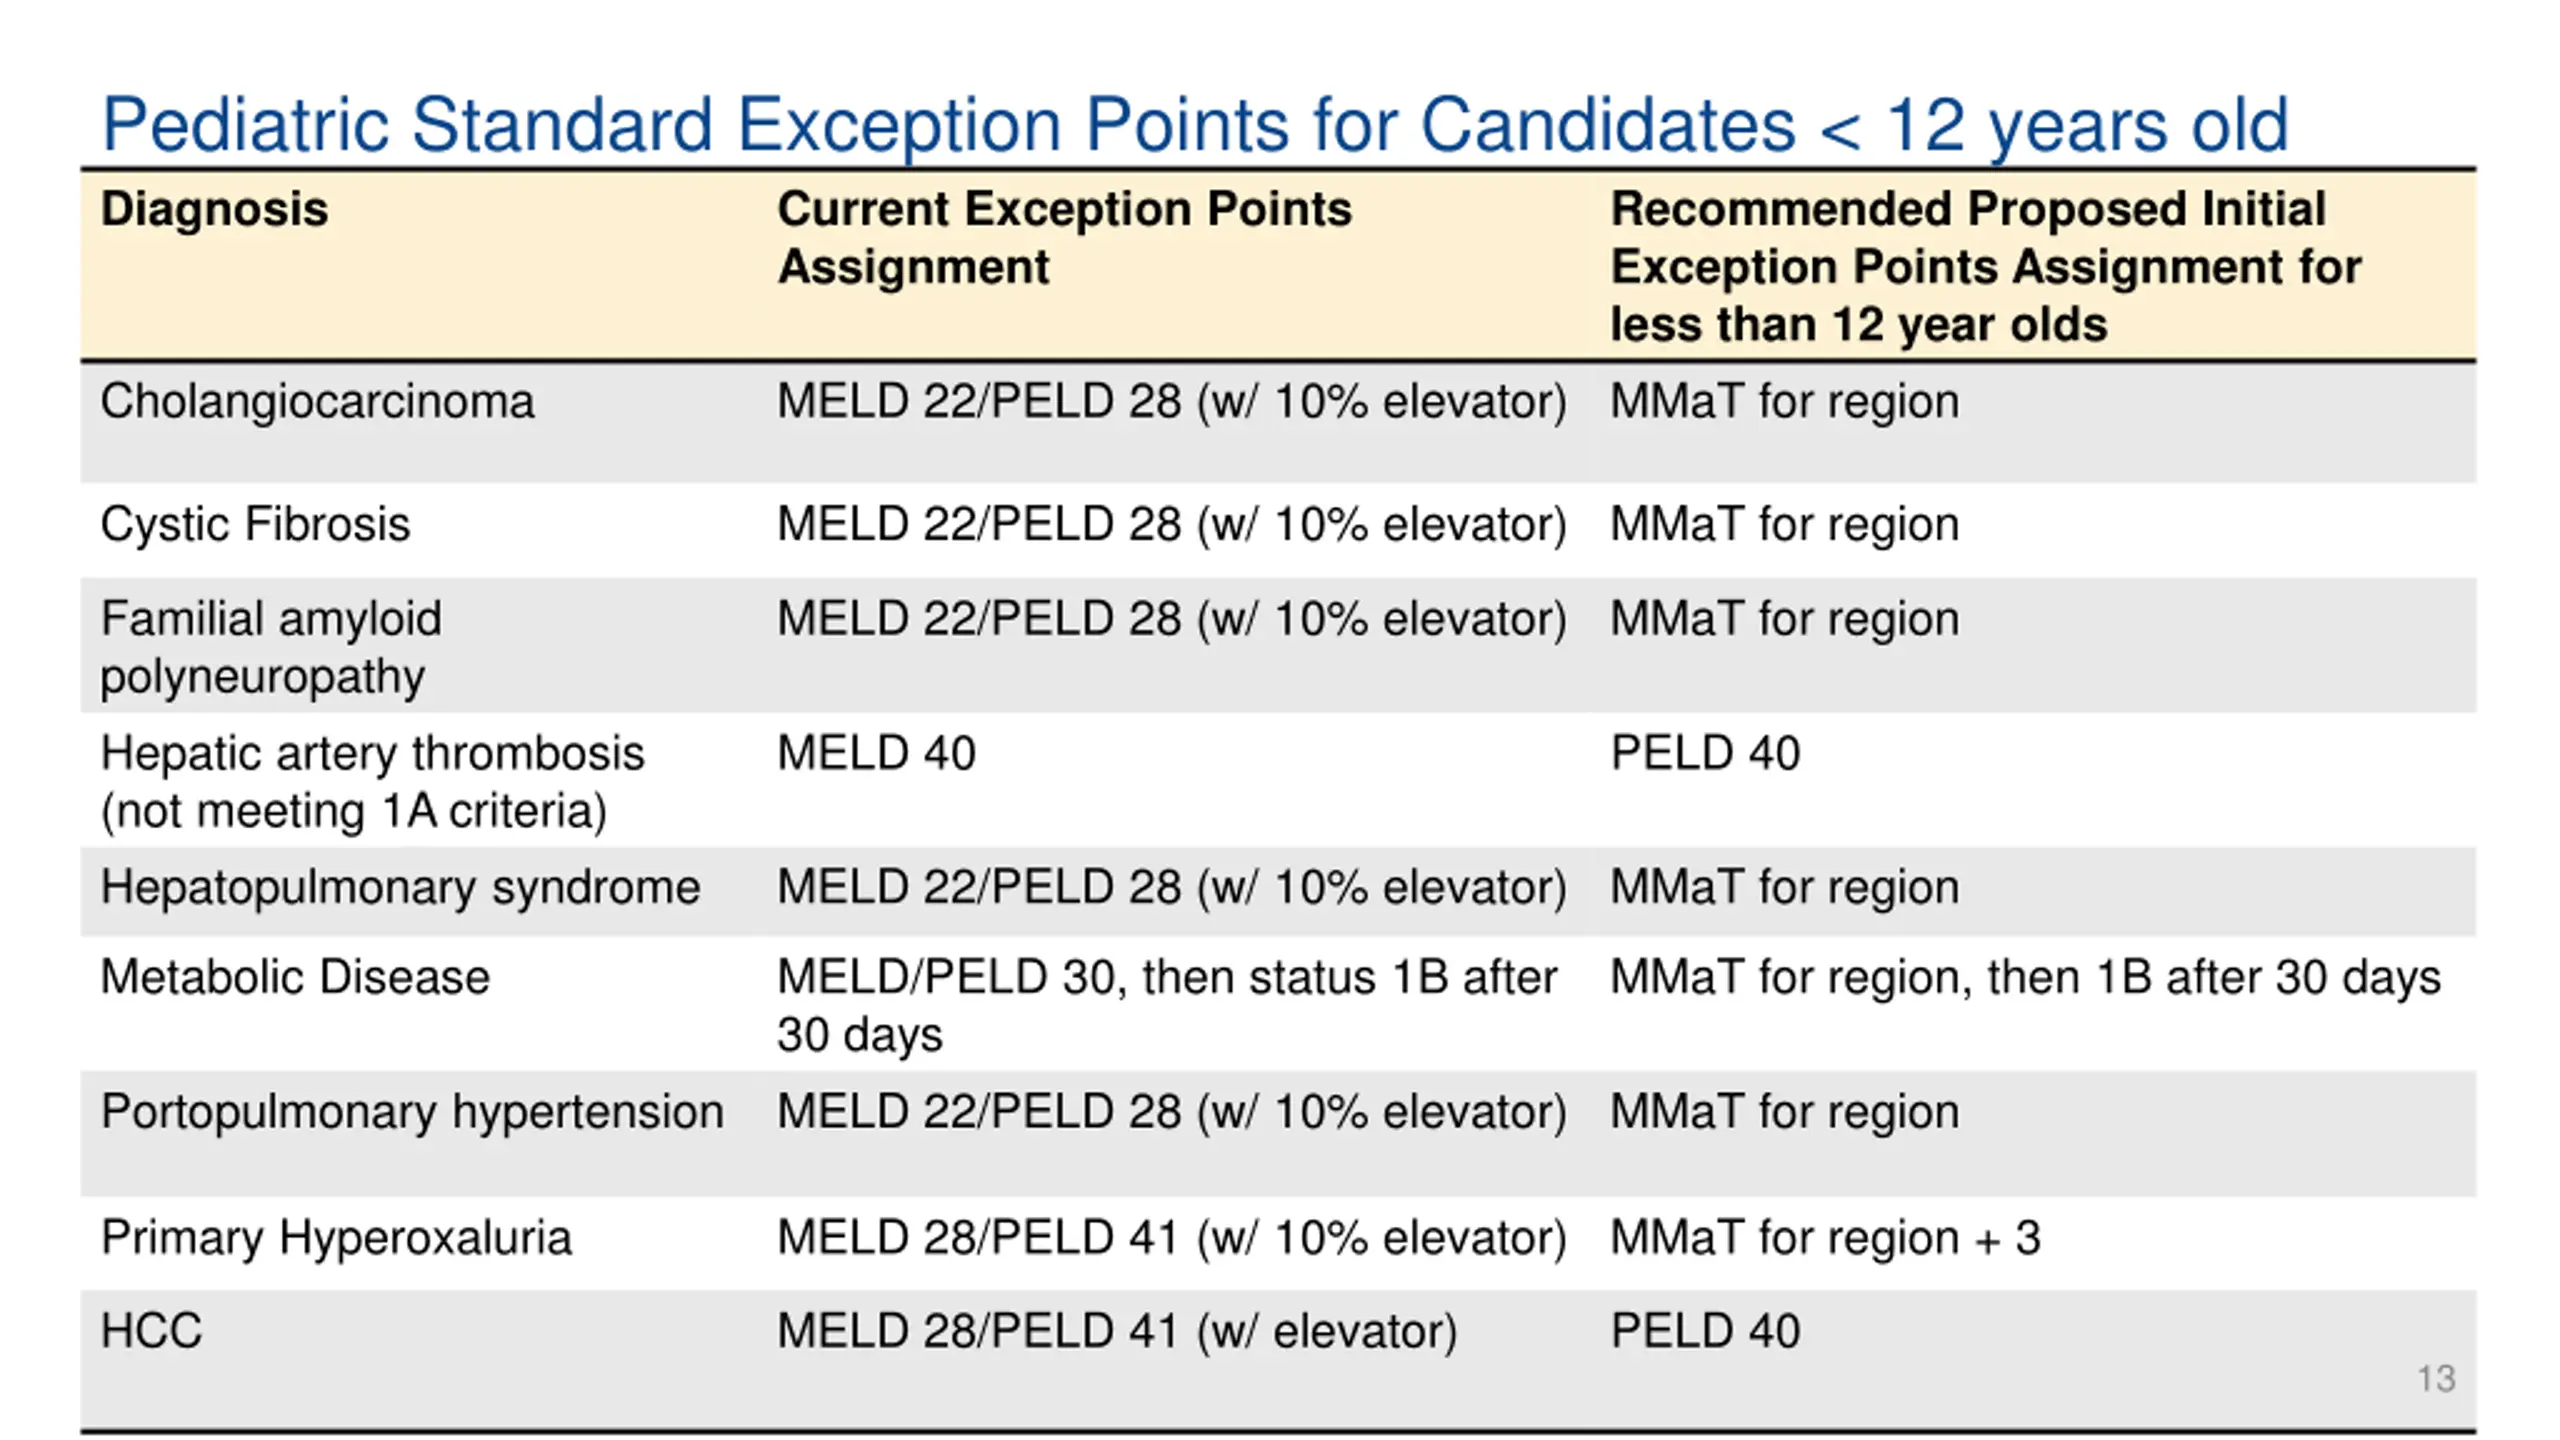Select Hepatic artery thrombosis diagnosis text
Viewport: 2560px width, 1440px height.
pyautogui.click(x=372, y=782)
